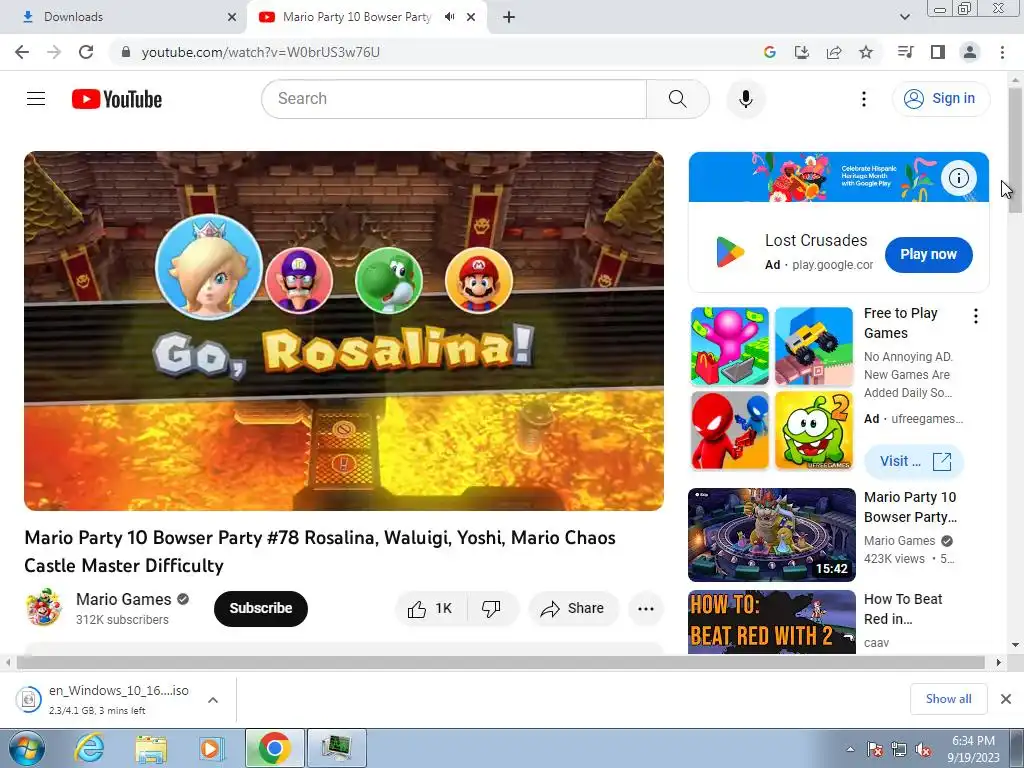Start voice search with microphone icon
Screen dimensions: 1024x768
click(745, 99)
